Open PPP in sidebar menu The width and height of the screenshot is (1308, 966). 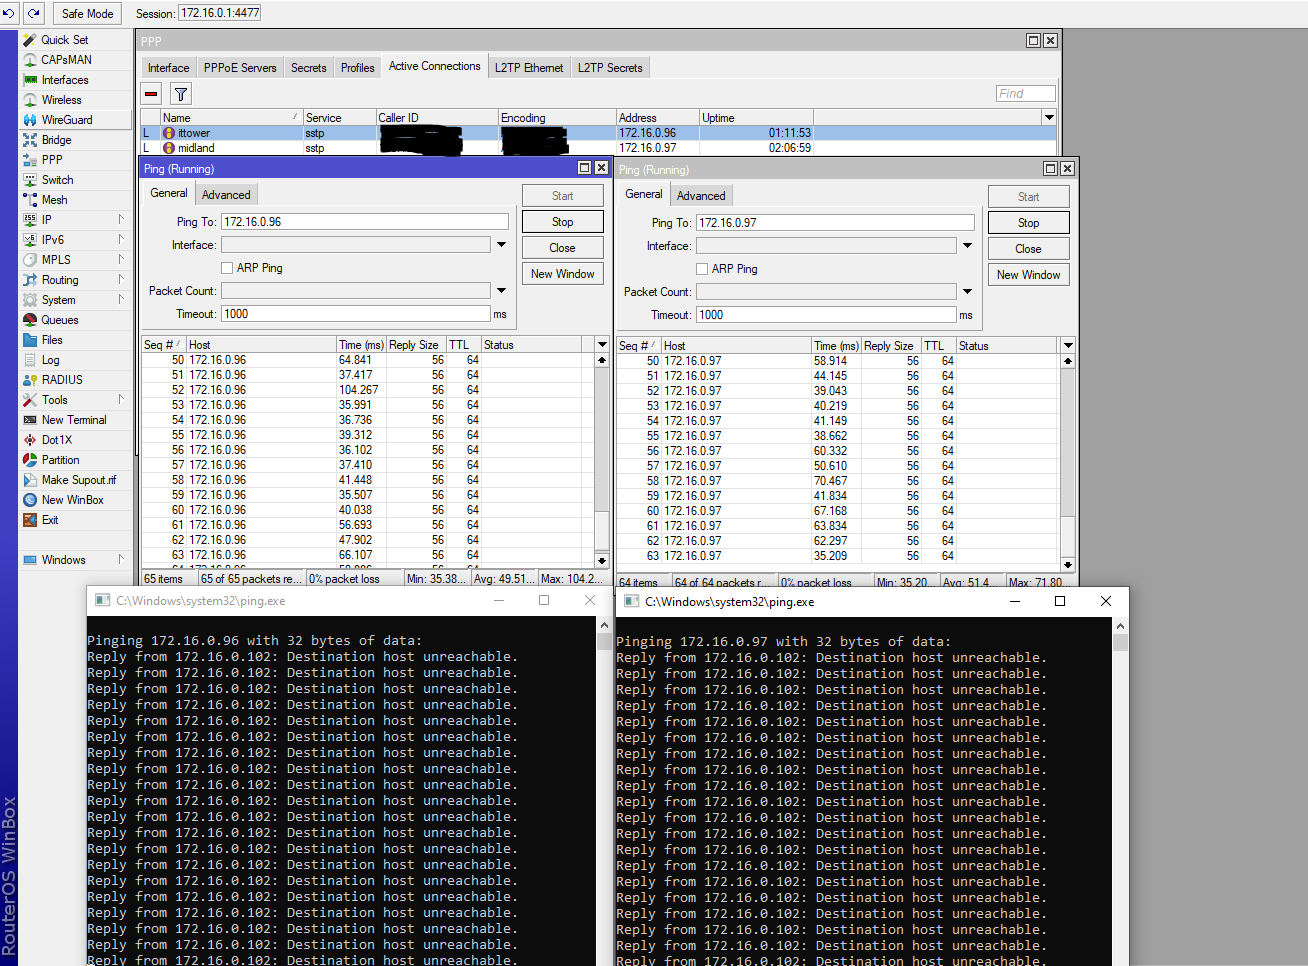(52, 160)
